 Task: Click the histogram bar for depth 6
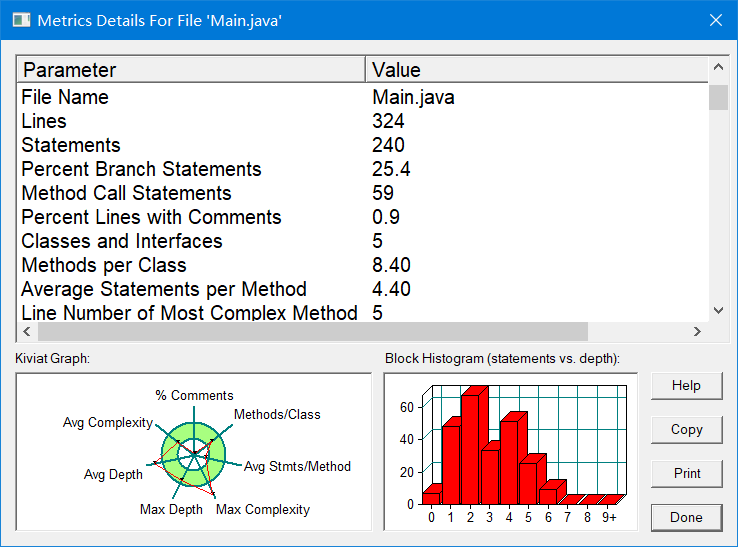(x=548, y=497)
